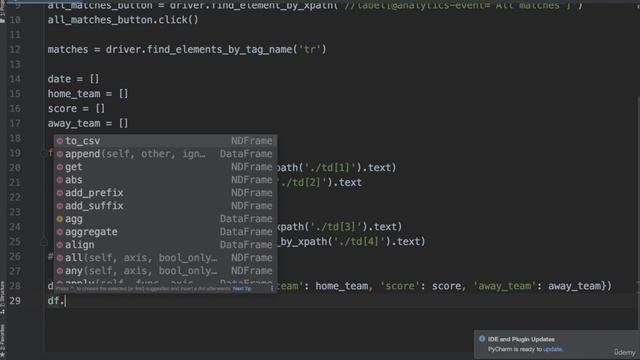Click the method icon beside get suggestion
The image size is (640, 360).
pyautogui.click(x=60, y=167)
